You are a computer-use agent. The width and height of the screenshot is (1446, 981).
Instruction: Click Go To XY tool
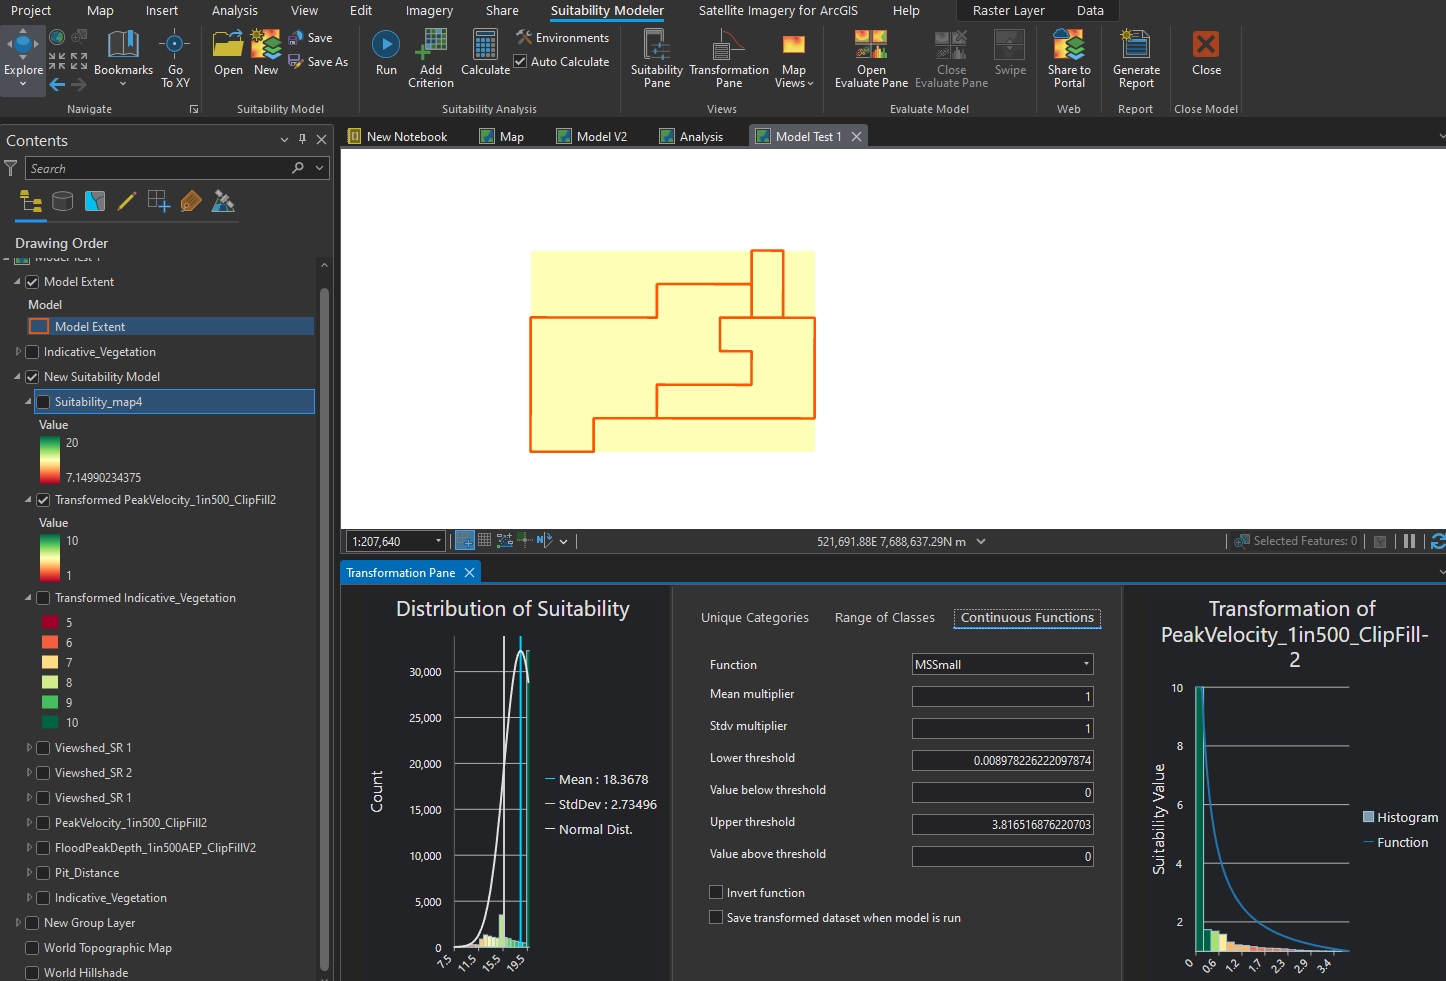pyautogui.click(x=175, y=58)
